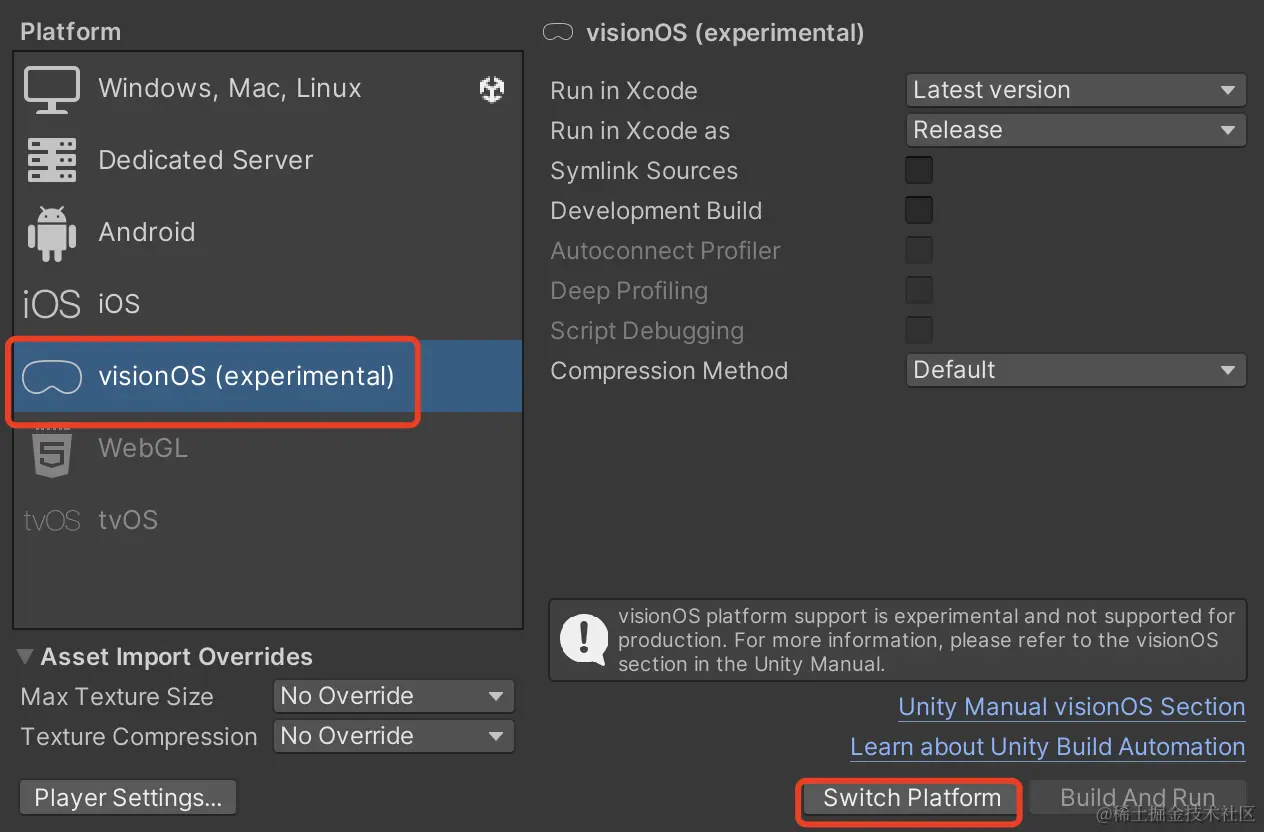
Task: Enable the Development Build checkbox
Action: pos(919,210)
